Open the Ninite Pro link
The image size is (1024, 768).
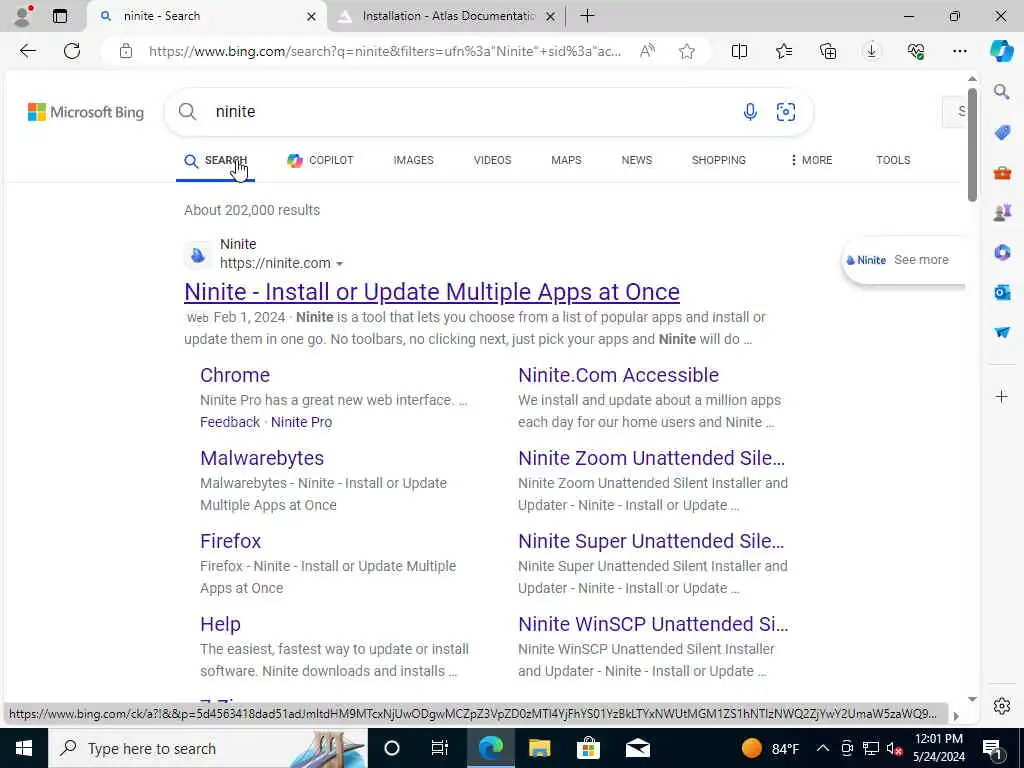(301, 422)
